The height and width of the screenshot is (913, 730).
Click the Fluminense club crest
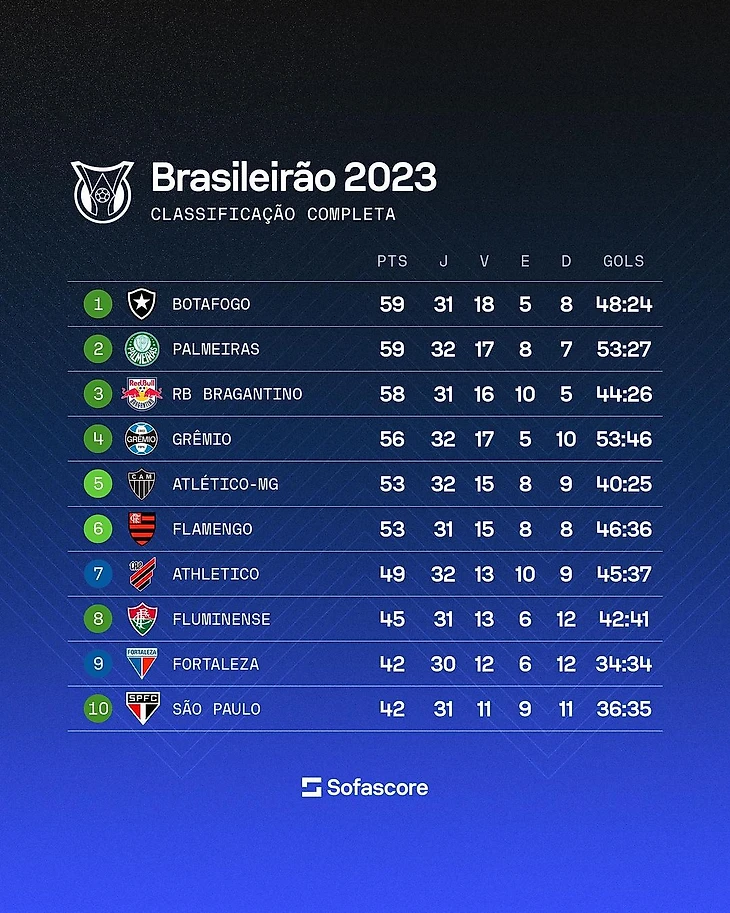point(141,619)
